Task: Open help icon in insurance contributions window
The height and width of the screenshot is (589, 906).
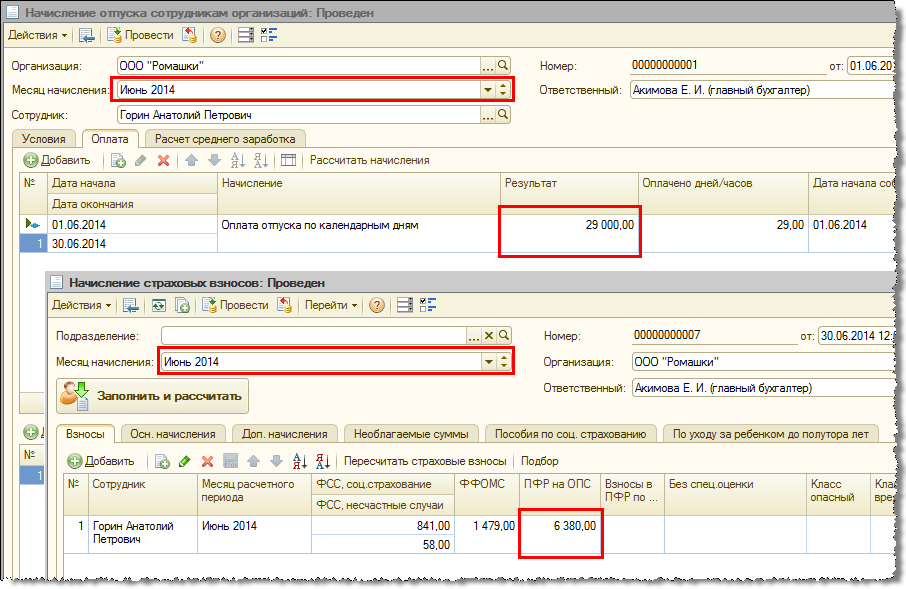Action: [x=377, y=305]
